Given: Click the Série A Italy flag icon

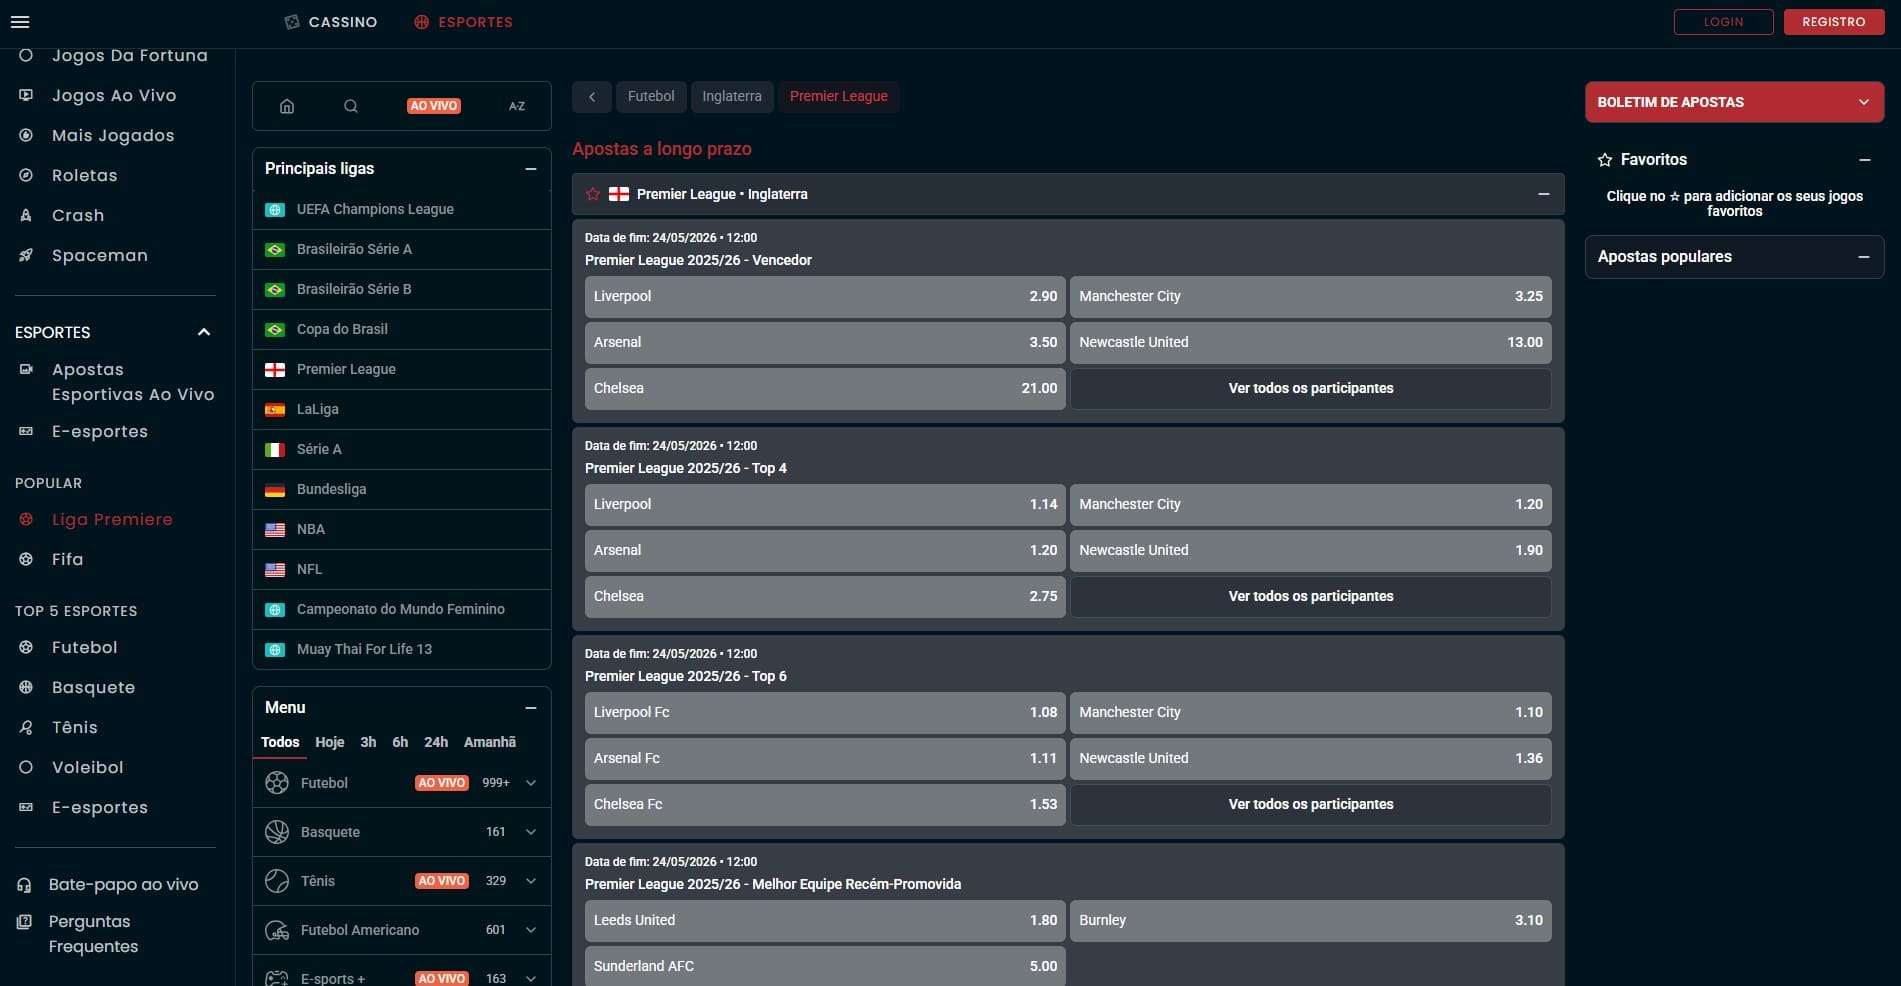Looking at the screenshot, I should point(275,450).
